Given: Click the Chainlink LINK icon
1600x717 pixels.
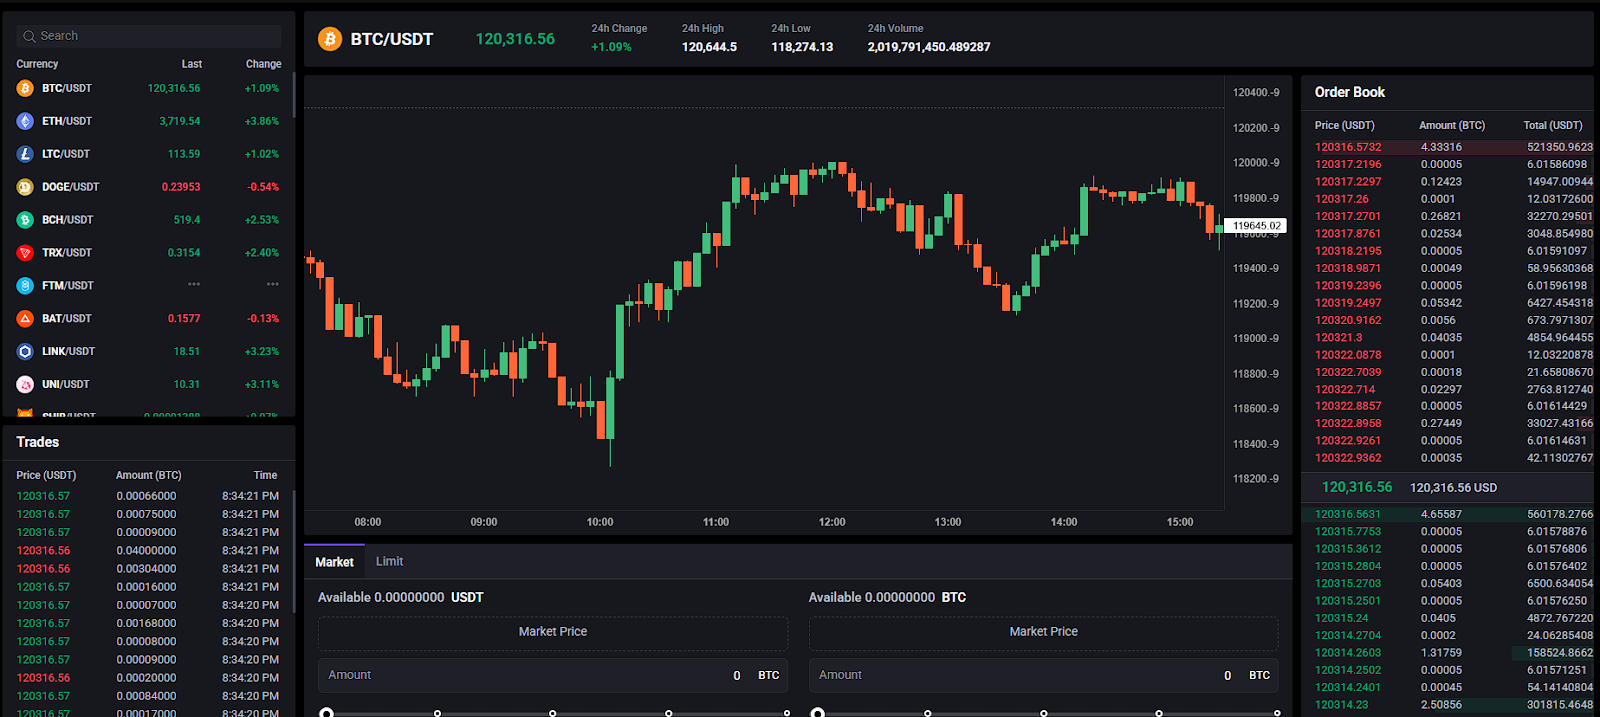Looking at the screenshot, I should [x=25, y=352].
